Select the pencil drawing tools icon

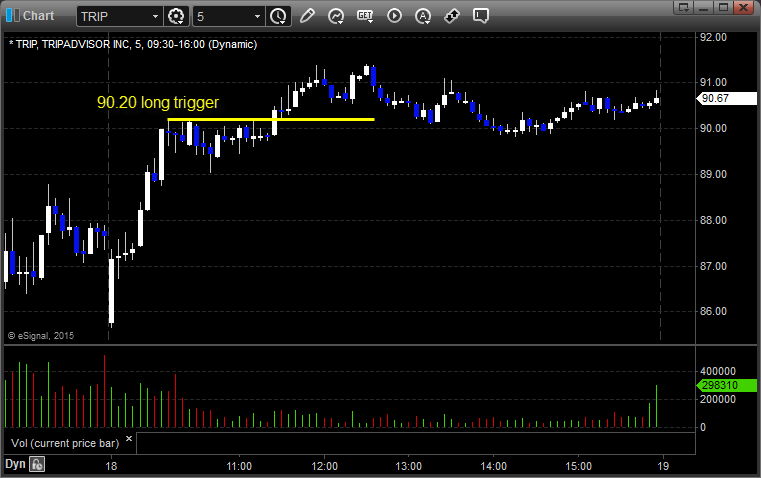click(307, 16)
